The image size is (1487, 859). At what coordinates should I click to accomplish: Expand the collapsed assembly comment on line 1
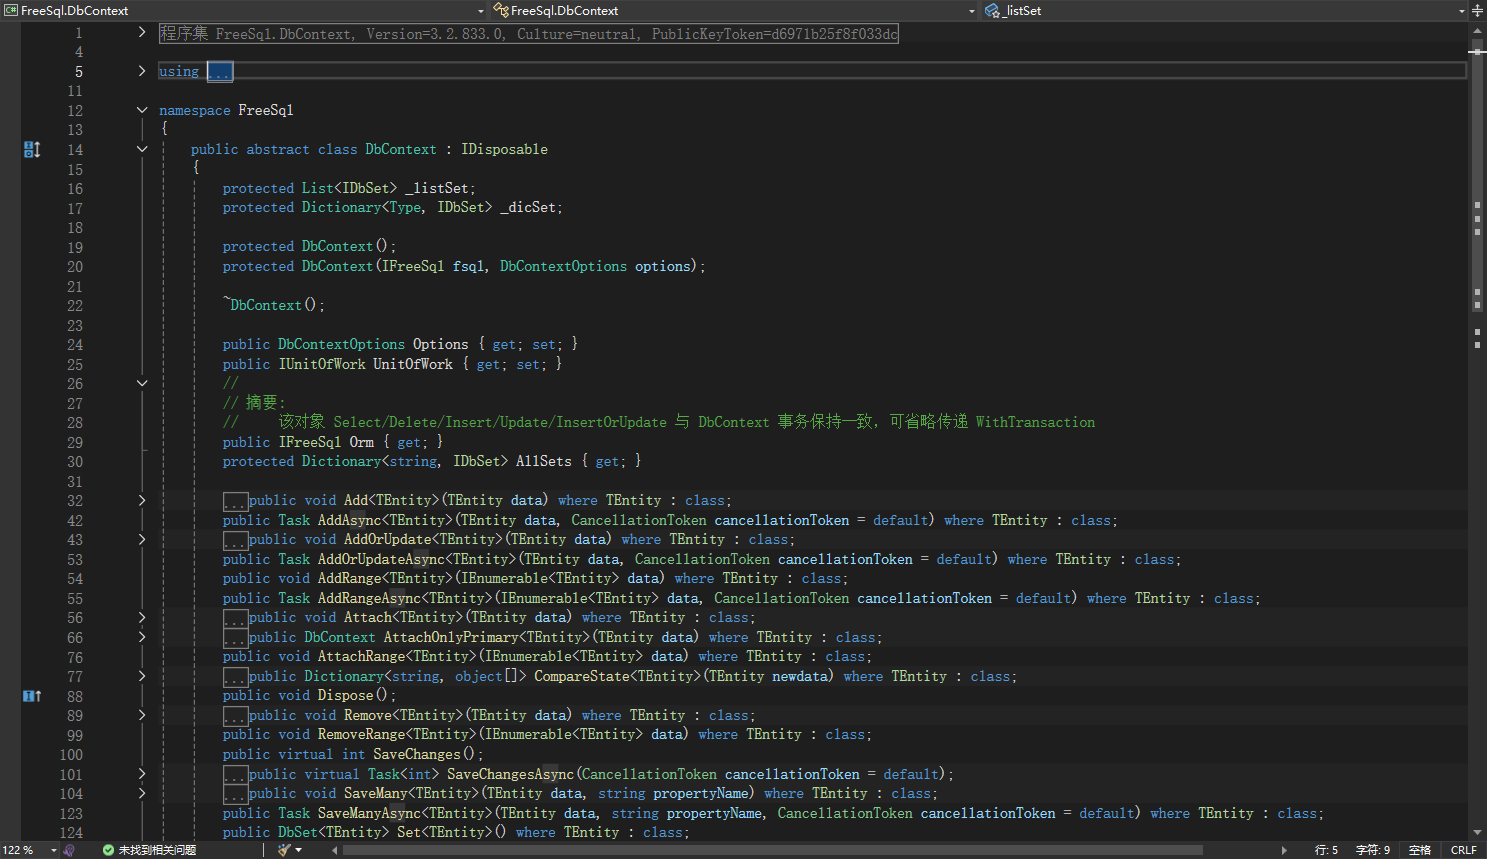tap(142, 33)
